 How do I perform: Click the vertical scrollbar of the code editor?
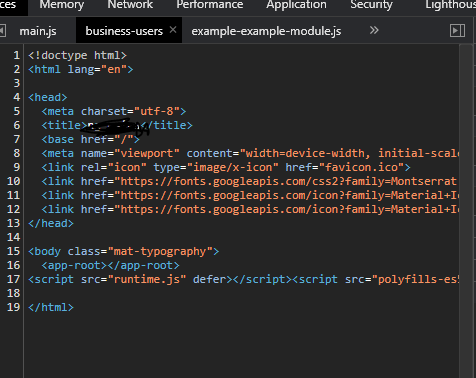tap(466, 211)
